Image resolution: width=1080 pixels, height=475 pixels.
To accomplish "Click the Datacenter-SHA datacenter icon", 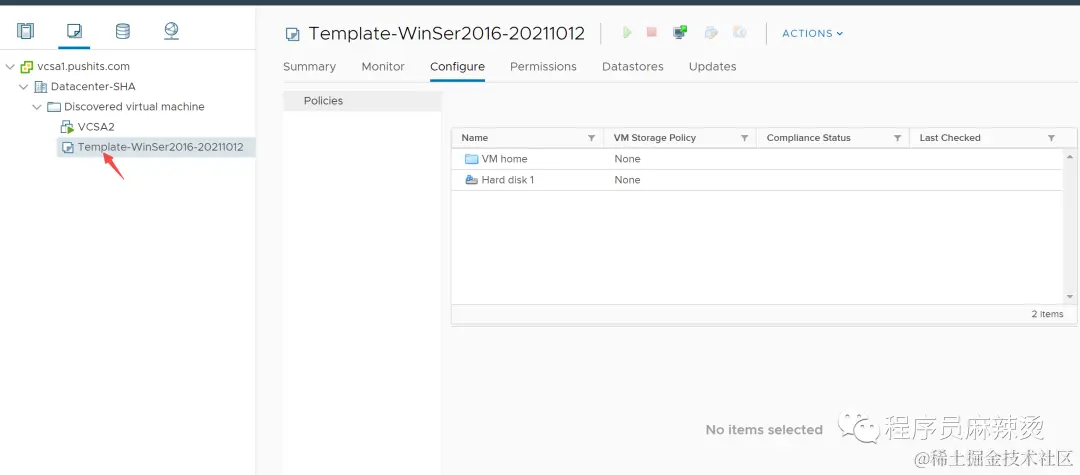I will (x=41, y=87).
